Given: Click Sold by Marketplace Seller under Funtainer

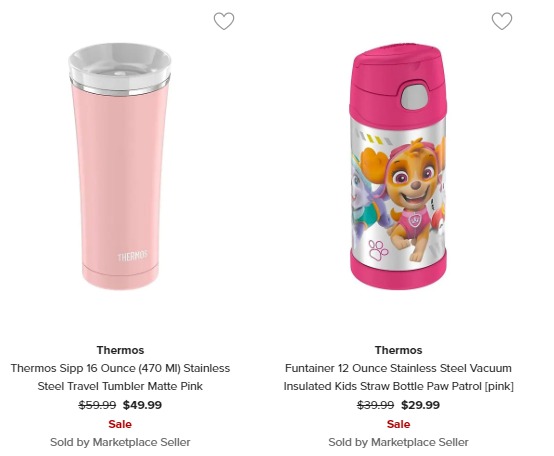Looking at the screenshot, I should pyautogui.click(x=399, y=442).
